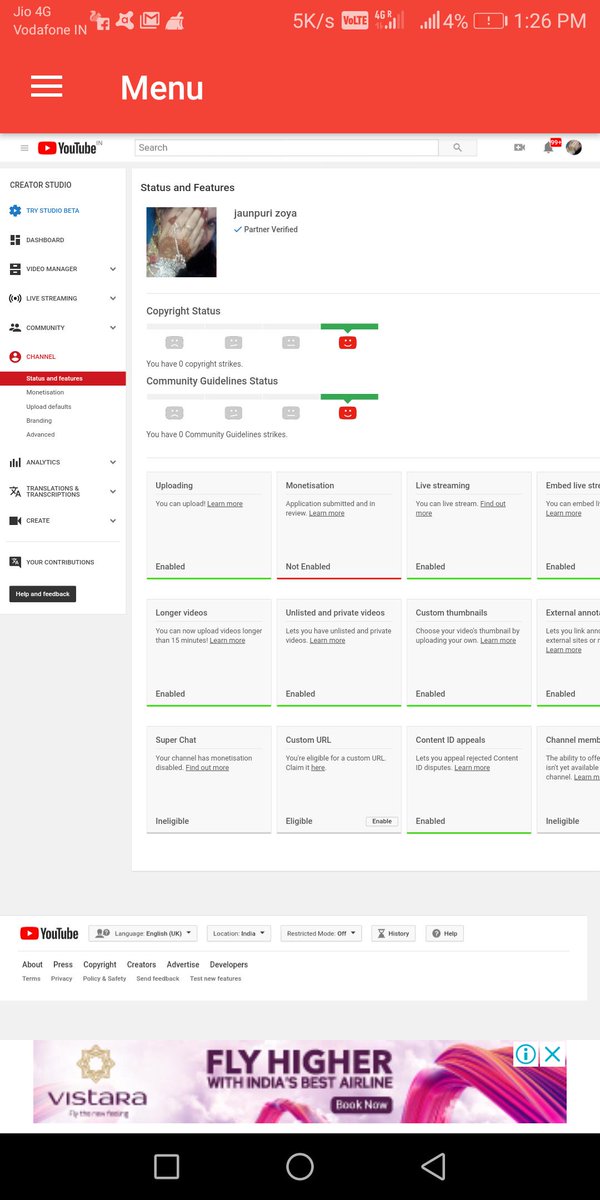Expand the Live Streaming section chevron
This screenshot has width=600, height=1200.
[x=113, y=298]
